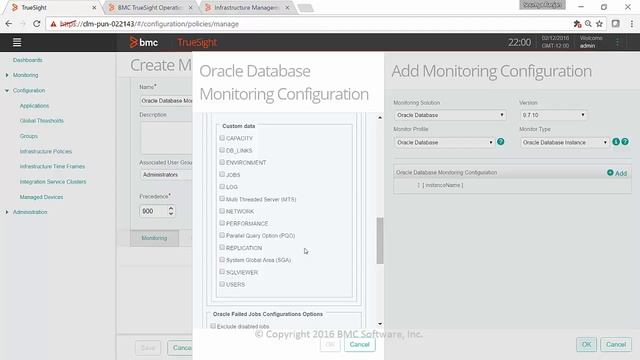The height and width of the screenshot is (360, 640).
Task: Add an Oracle Database Monitoring Configuration
Action: coord(617,173)
